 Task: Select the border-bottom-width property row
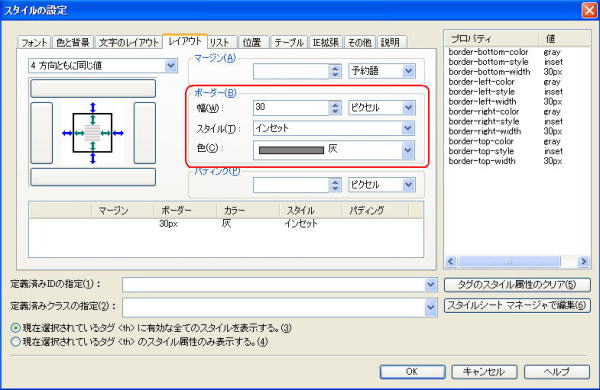(518, 72)
